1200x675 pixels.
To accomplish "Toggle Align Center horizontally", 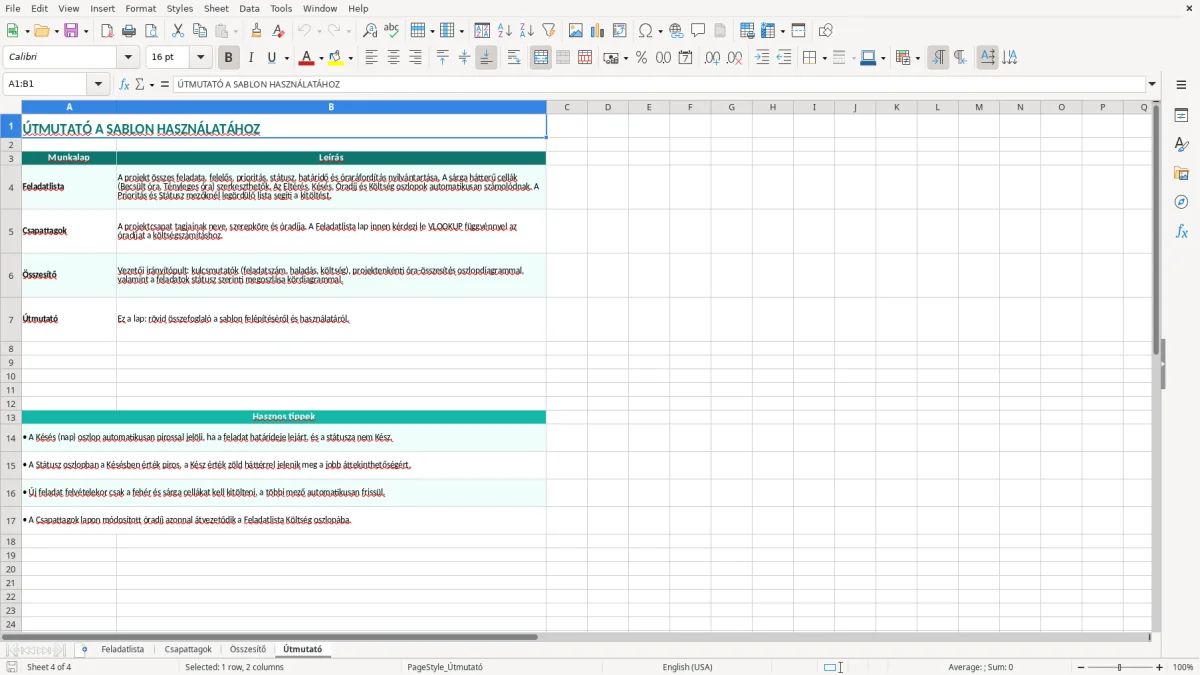I will click(x=393, y=58).
